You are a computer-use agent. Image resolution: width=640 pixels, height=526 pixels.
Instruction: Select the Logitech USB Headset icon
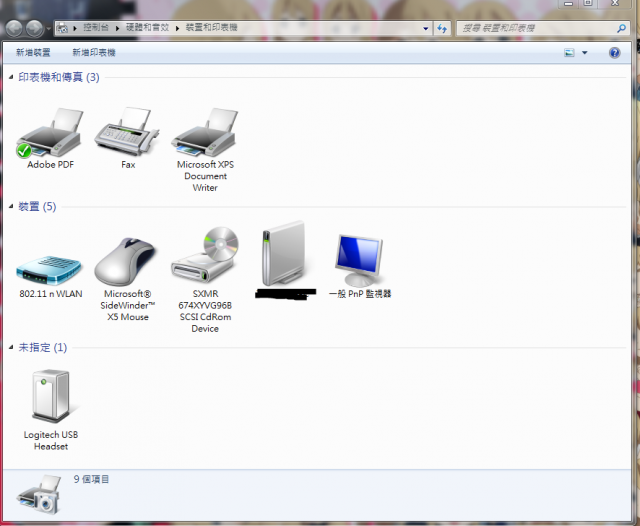(51, 396)
